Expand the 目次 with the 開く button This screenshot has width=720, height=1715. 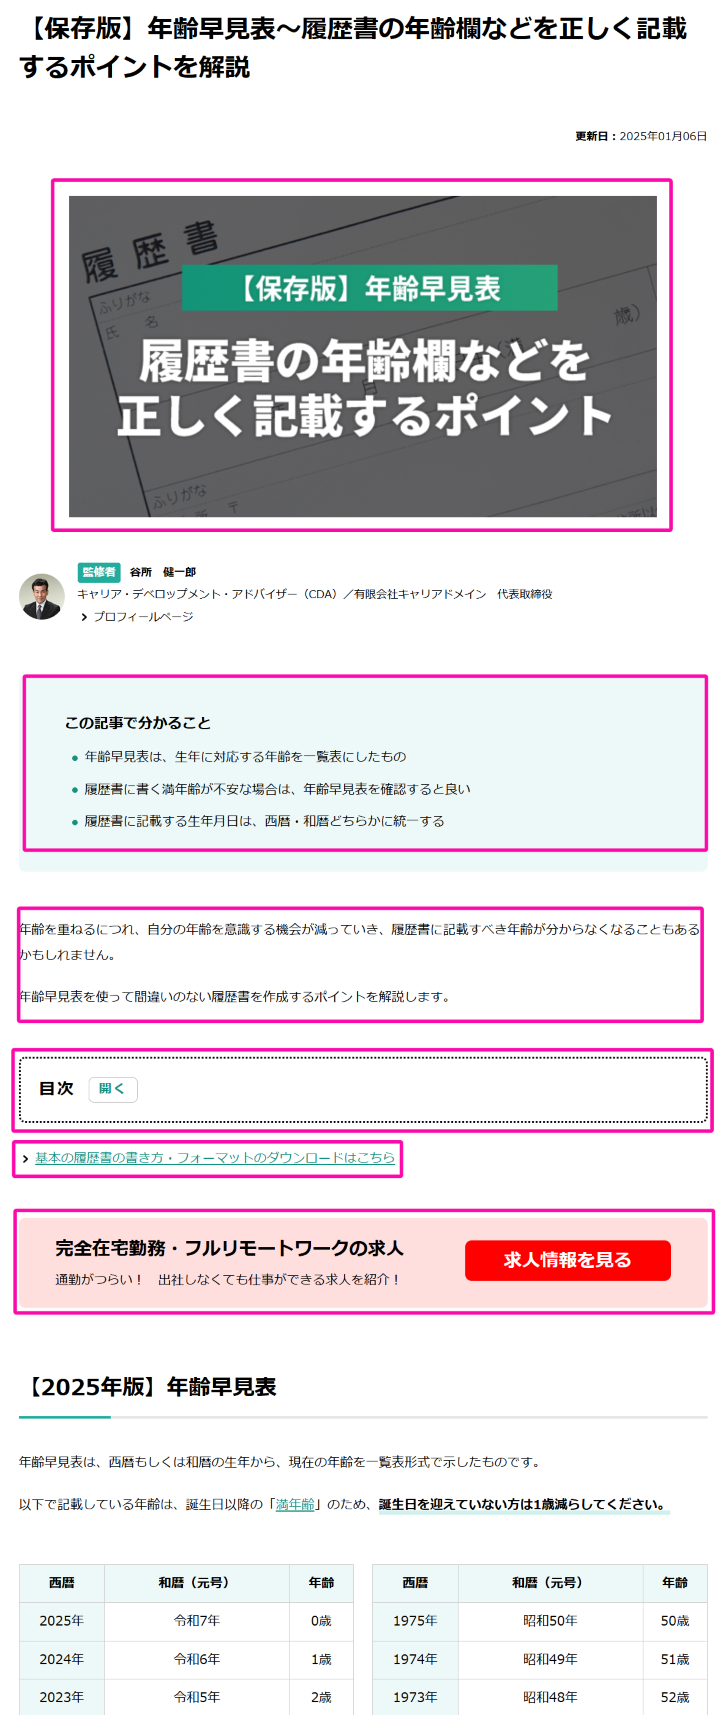pyautogui.click(x=113, y=1089)
